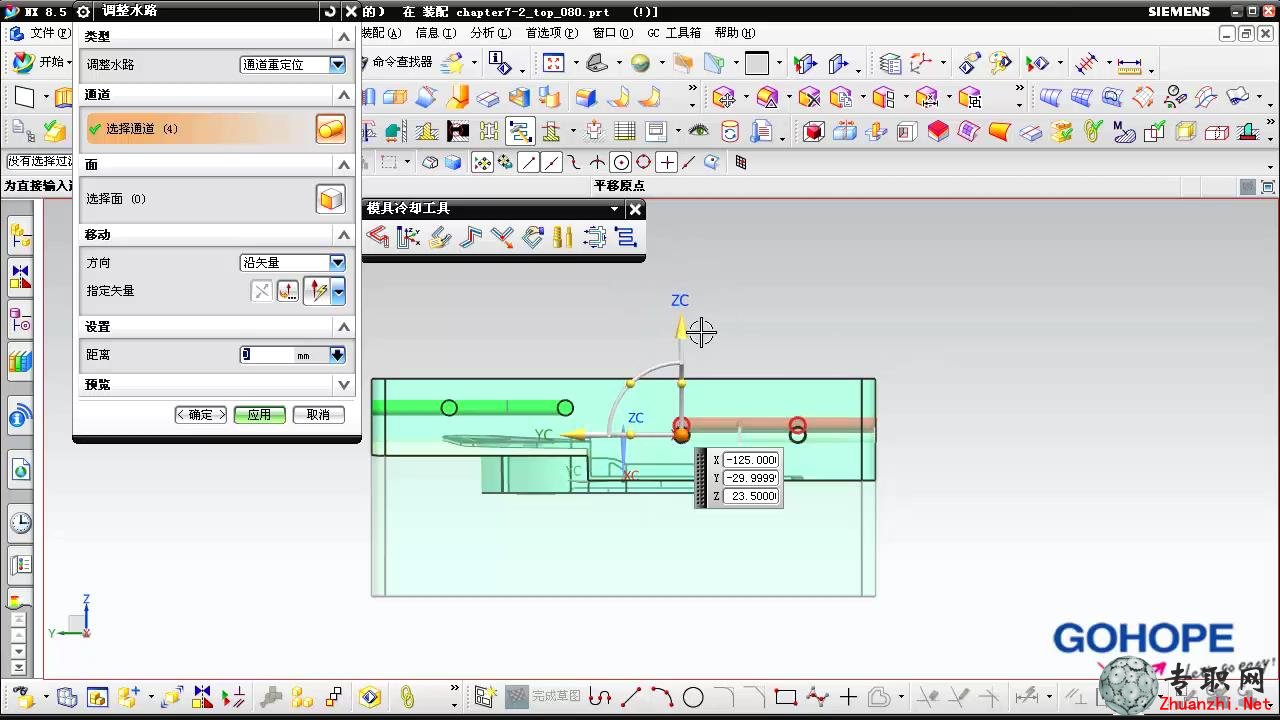1280x720 pixels.
Task: Open the Part Navigator sidebar icon
Action: point(20,321)
